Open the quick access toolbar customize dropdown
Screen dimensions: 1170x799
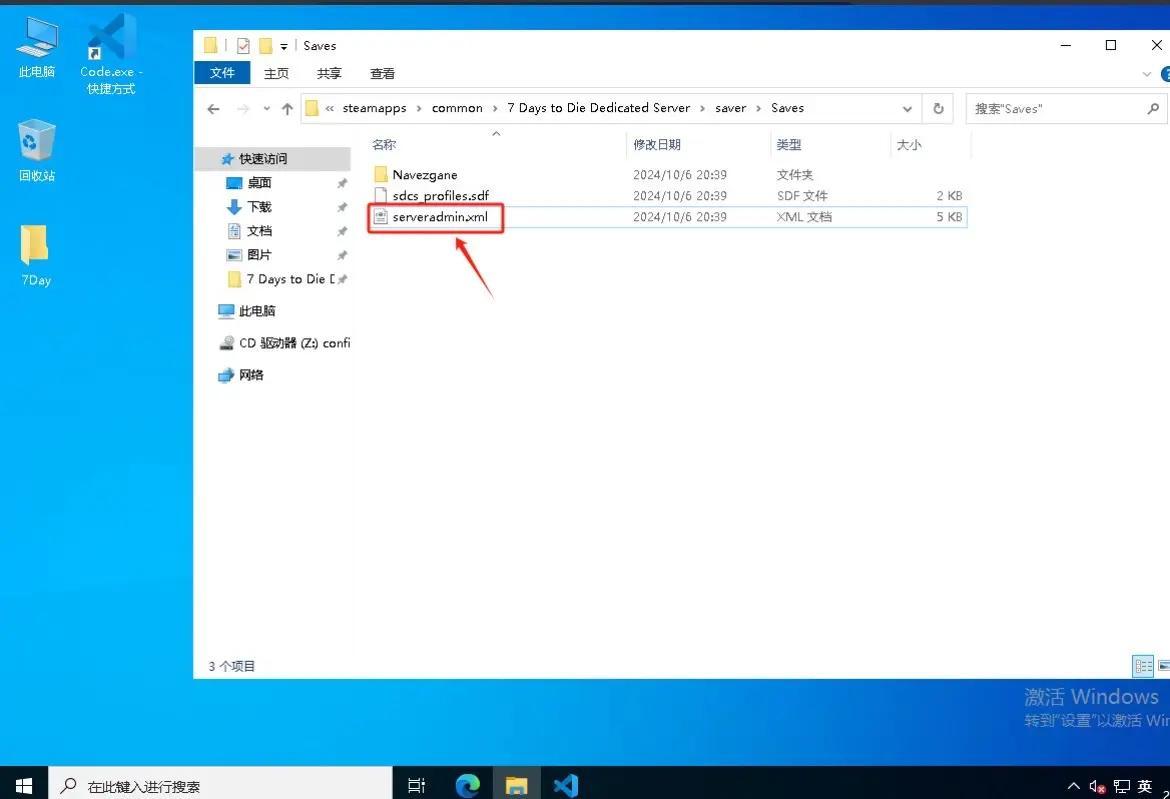(284, 46)
